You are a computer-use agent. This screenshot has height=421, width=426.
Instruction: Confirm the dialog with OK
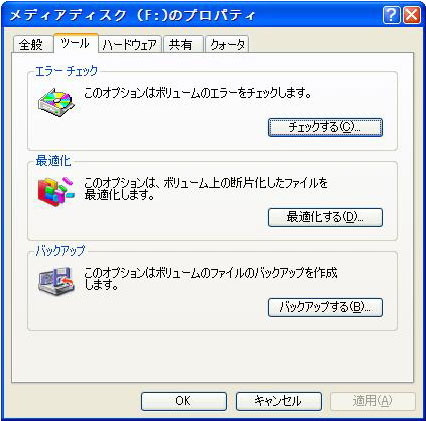184,401
